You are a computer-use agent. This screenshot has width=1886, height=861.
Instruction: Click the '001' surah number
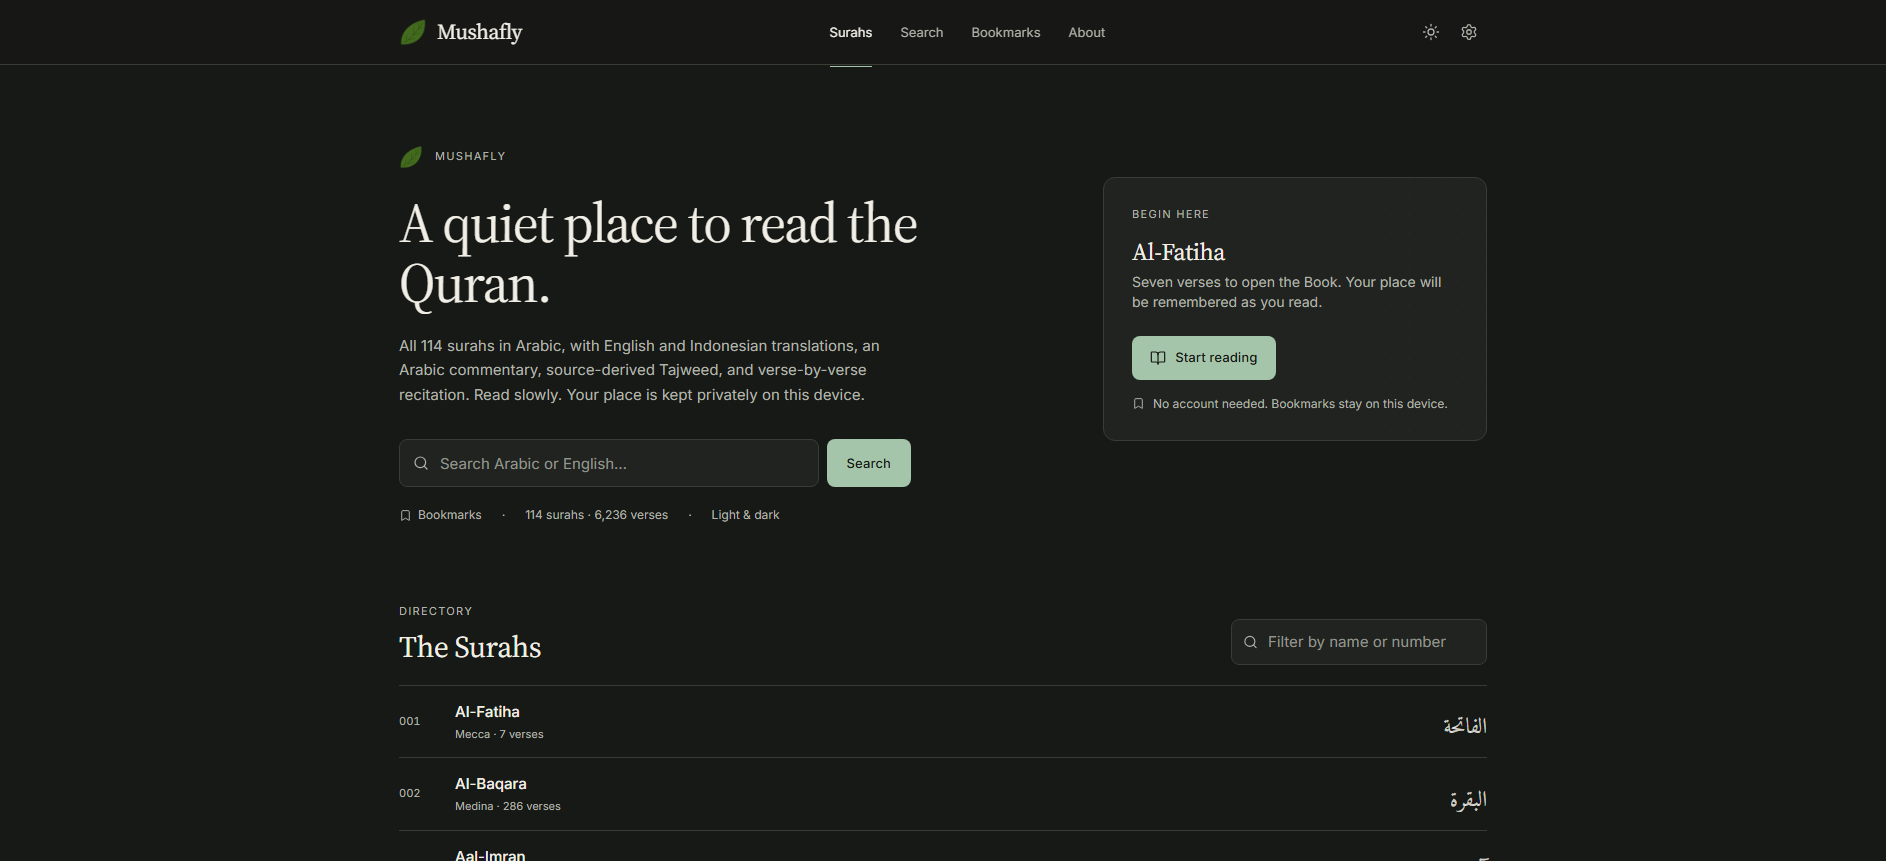point(410,721)
